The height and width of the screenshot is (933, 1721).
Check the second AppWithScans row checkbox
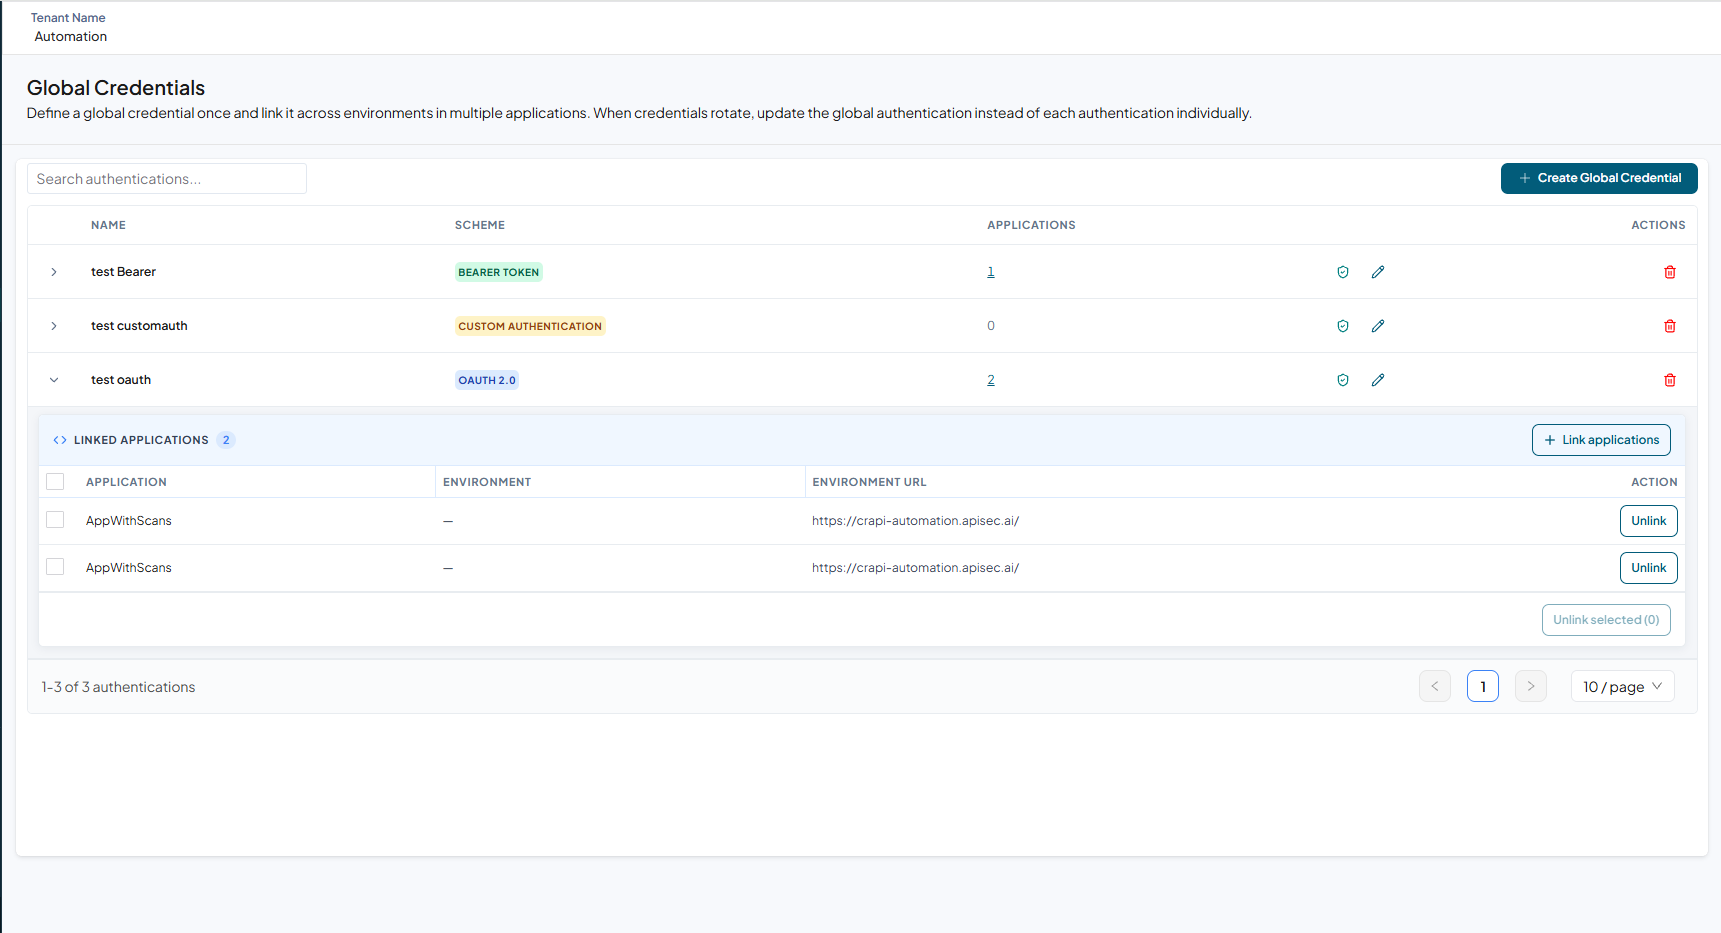coord(55,567)
